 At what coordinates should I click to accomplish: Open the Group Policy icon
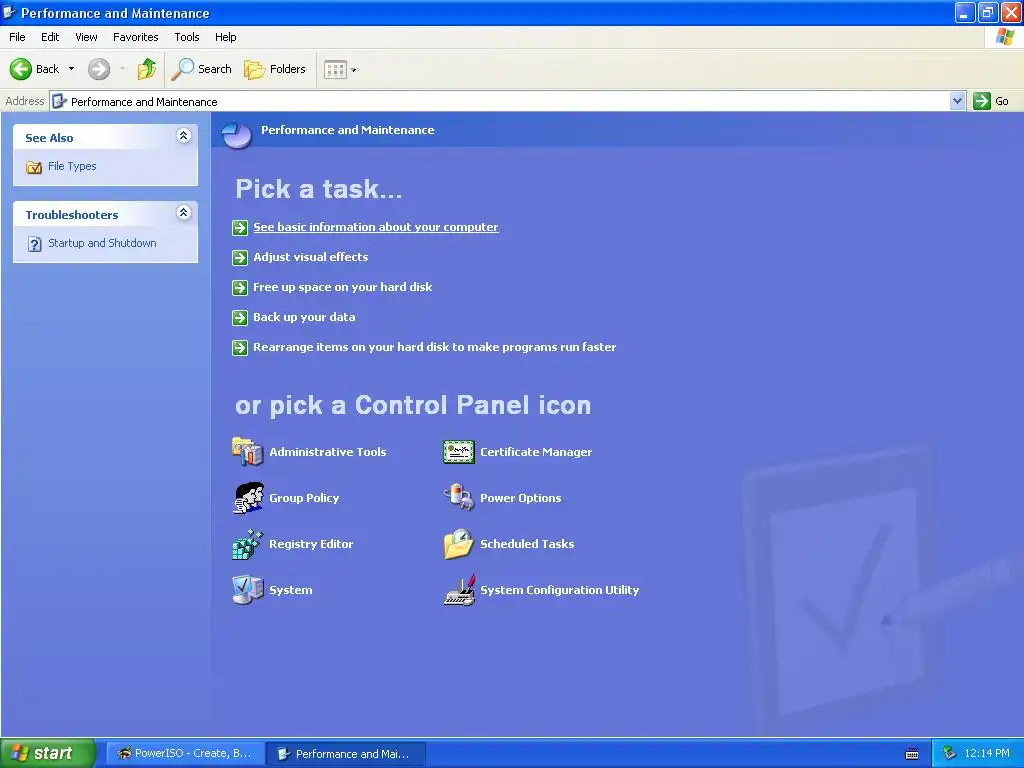248,498
